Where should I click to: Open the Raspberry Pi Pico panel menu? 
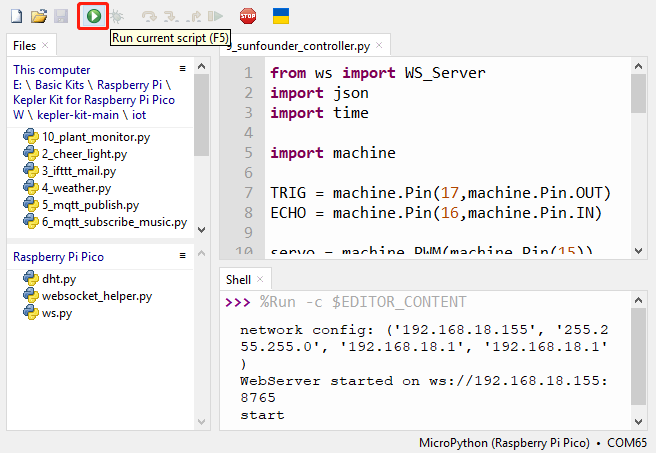click(x=182, y=256)
